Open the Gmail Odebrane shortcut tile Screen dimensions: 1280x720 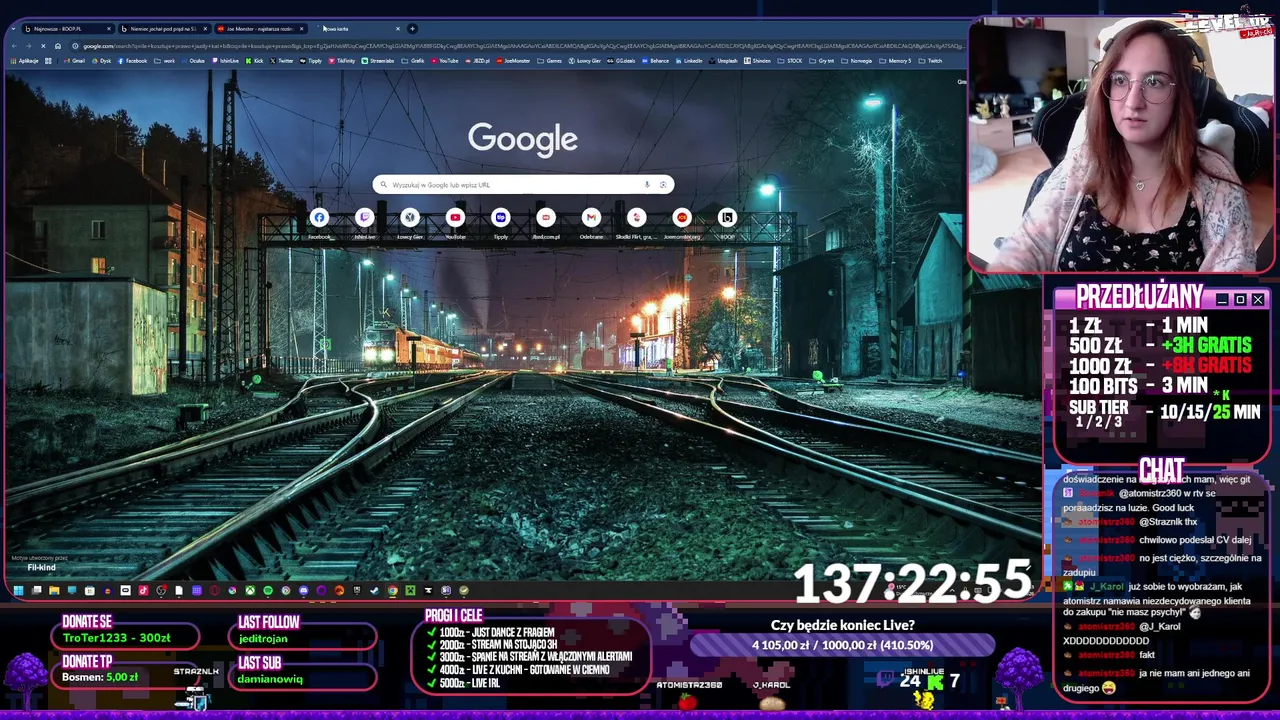[x=591, y=222]
